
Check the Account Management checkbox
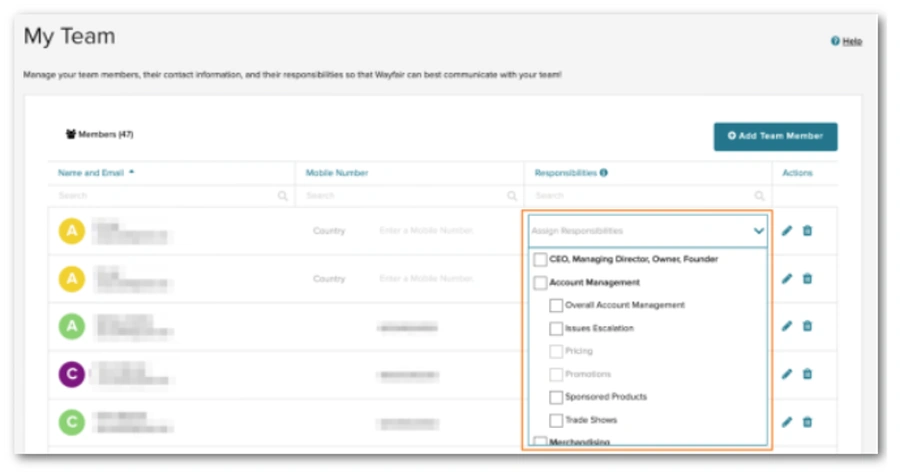coord(540,282)
